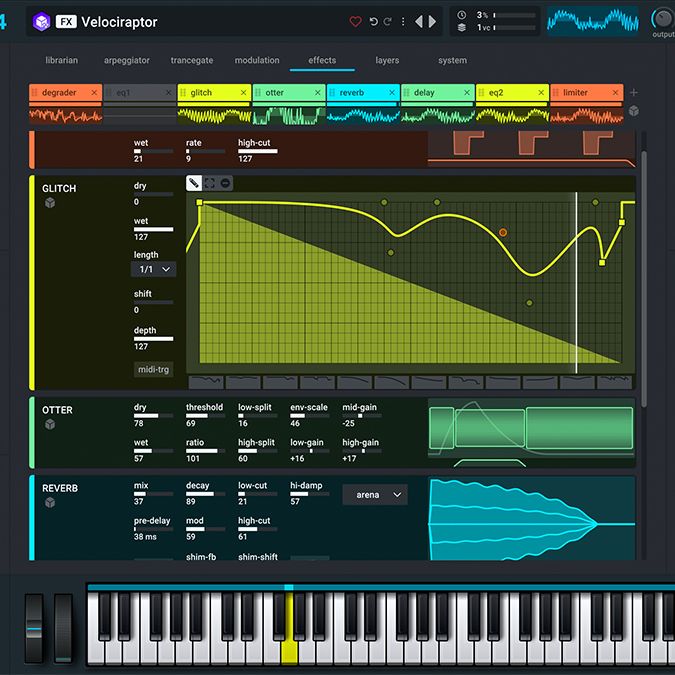This screenshot has height=675, width=675.
Task: Remove the delay effect with its X
Action: pyautogui.click(x=467, y=93)
